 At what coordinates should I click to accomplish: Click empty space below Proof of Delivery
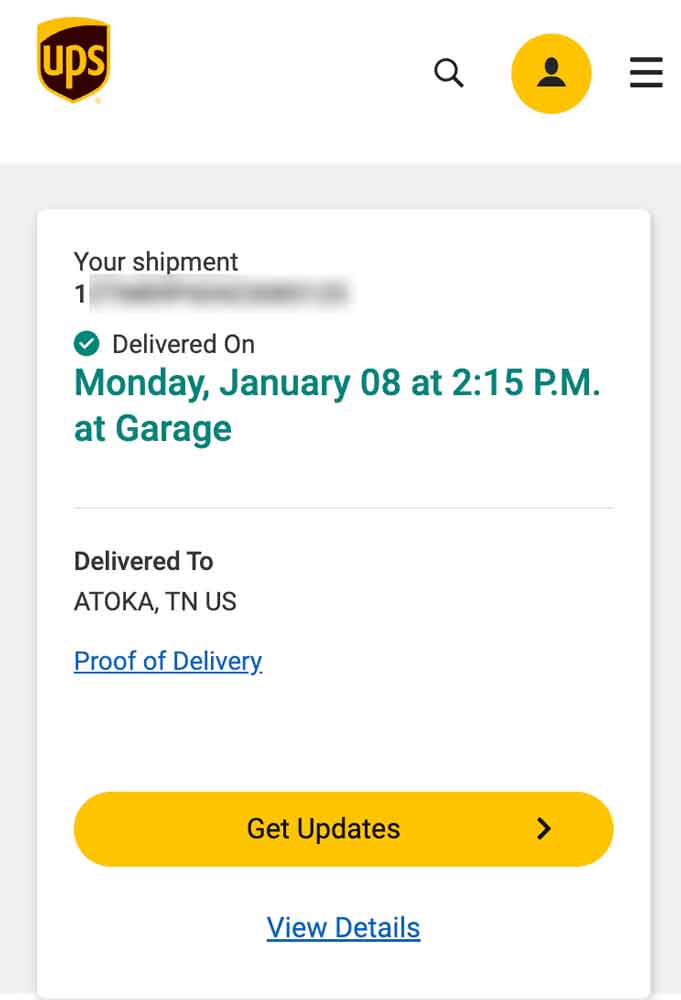(x=343, y=730)
